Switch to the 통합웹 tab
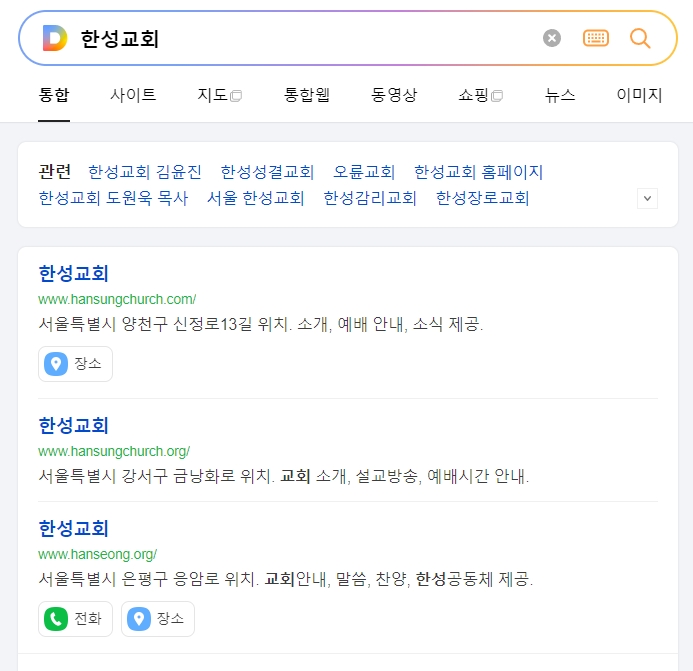Screen dimensions: 693x671 click(307, 95)
